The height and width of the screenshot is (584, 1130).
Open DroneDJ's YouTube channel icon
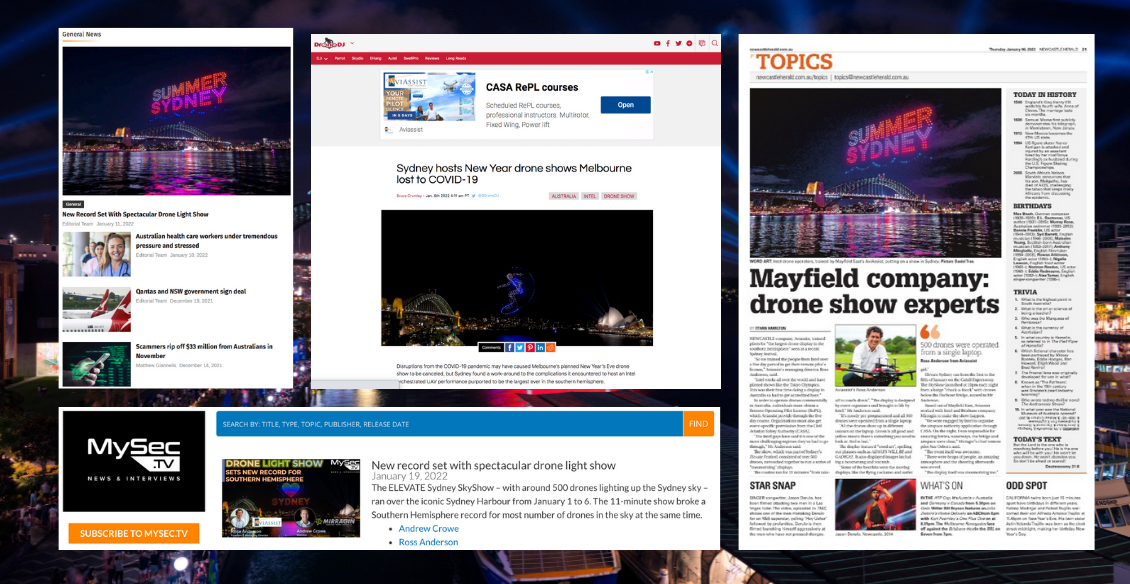pyautogui.click(x=657, y=43)
